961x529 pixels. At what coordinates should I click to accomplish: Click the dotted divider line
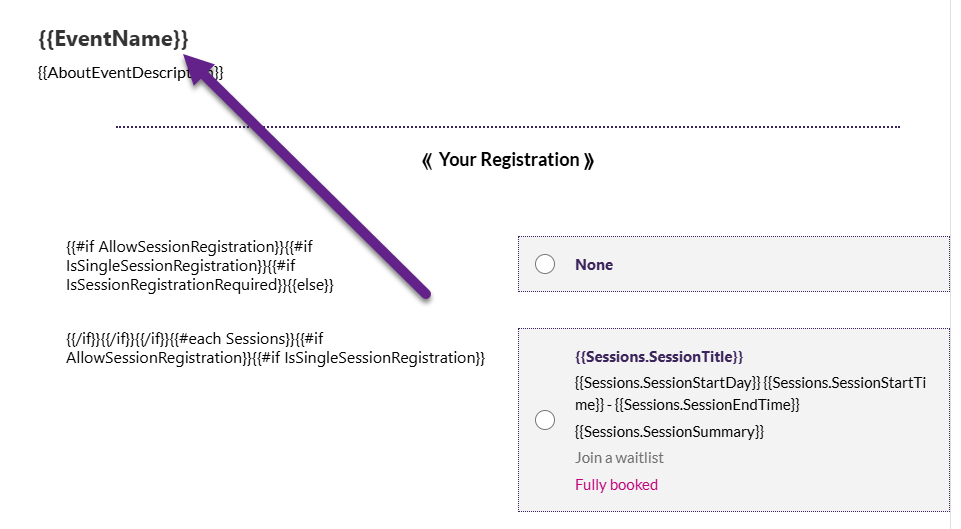click(508, 127)
